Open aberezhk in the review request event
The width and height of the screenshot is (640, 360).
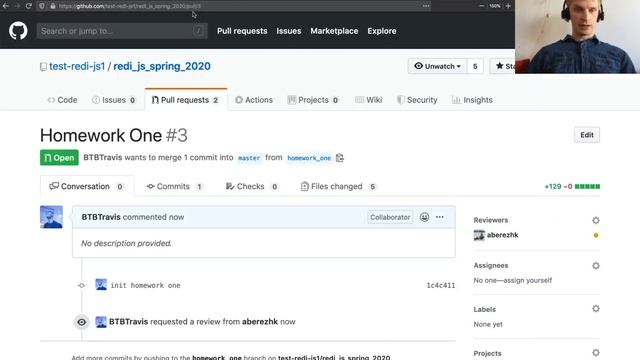click(260, 322)
